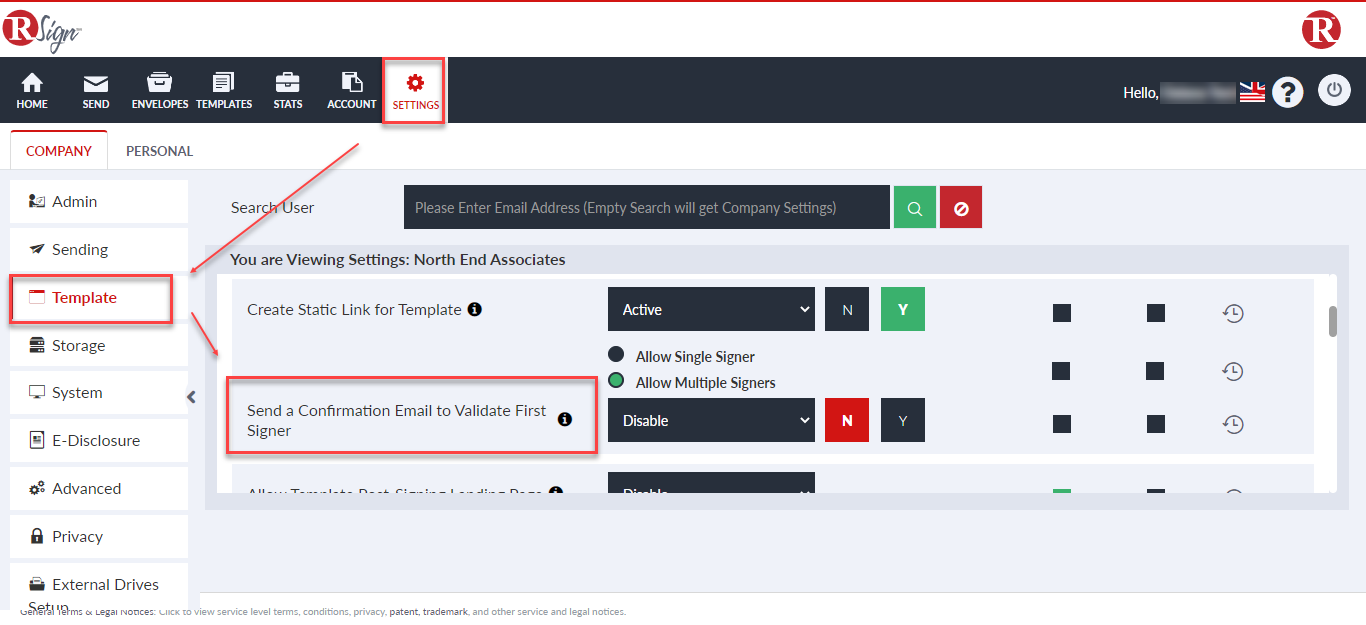Click the green search user button
This screenshot has width=1366, height=625.
click(x=915, y=208)
